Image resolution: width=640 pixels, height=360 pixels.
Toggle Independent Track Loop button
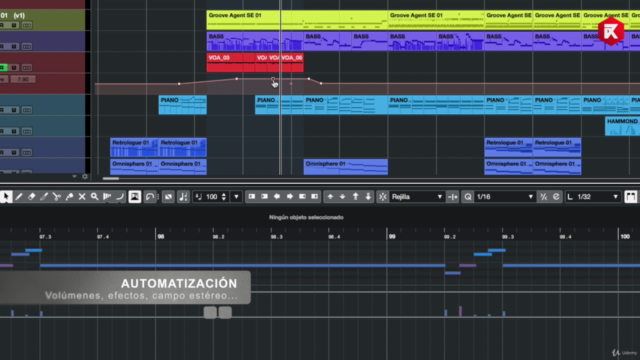tap(150, 197)
